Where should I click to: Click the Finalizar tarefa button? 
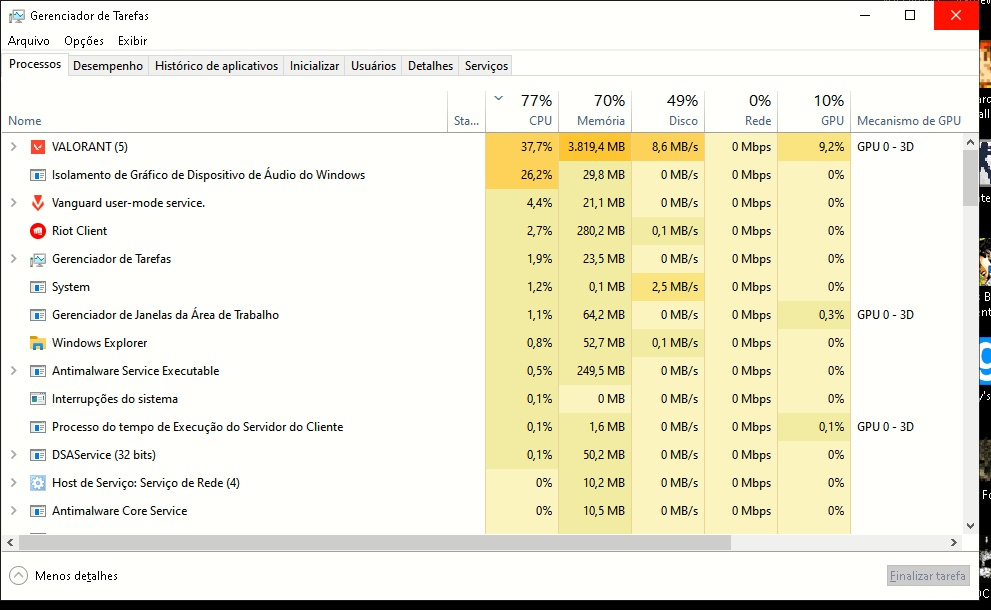click(x=928, y=576)
